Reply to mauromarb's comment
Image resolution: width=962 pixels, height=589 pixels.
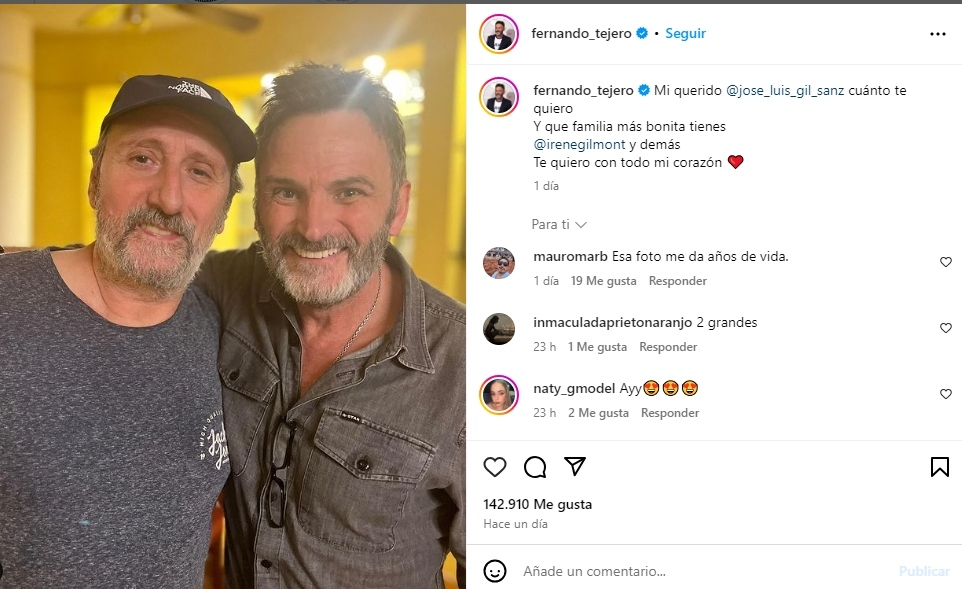click(x=677, y=281)
